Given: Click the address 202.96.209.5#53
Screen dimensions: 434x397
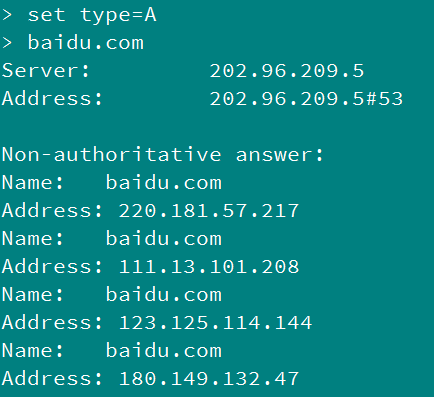Looking at the screenshot, I should click(x=306, y=99).
